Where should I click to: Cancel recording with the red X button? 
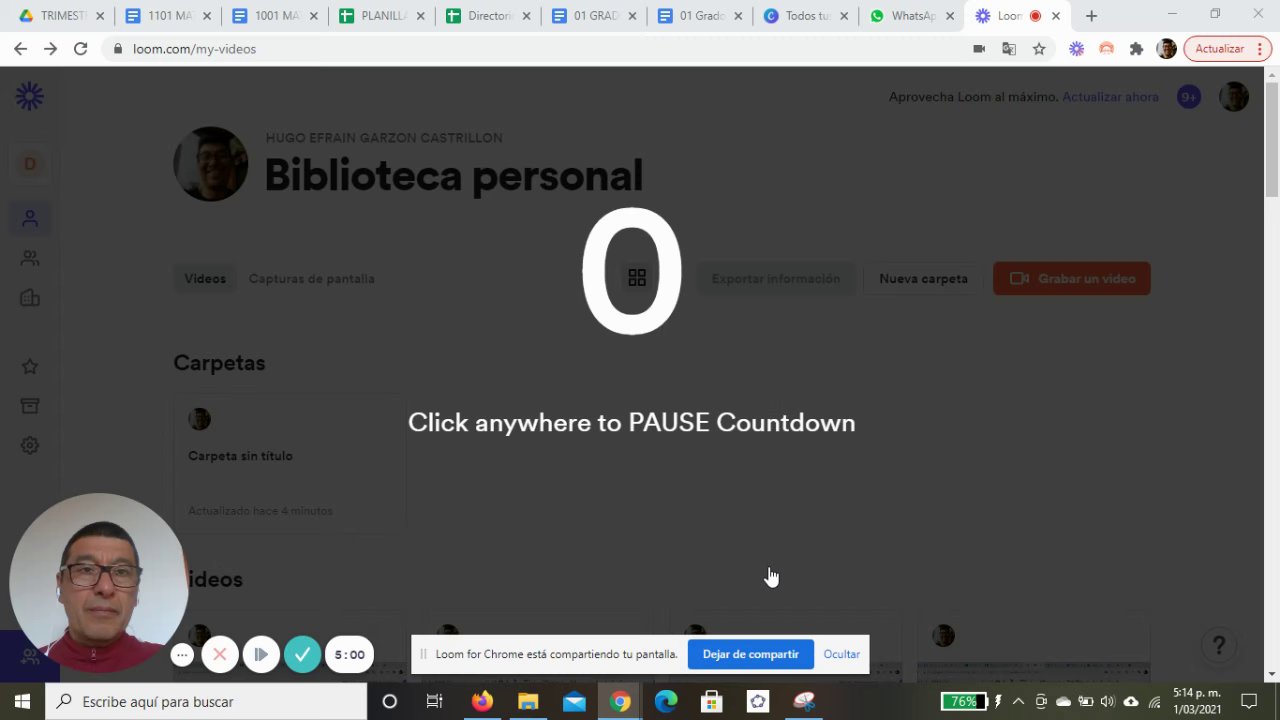(x=220, y=655)
